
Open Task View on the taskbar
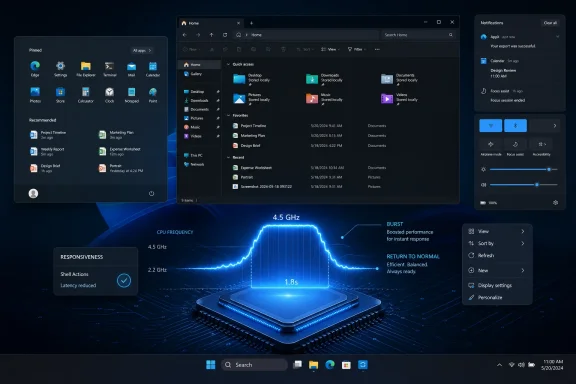pos(298,365)
